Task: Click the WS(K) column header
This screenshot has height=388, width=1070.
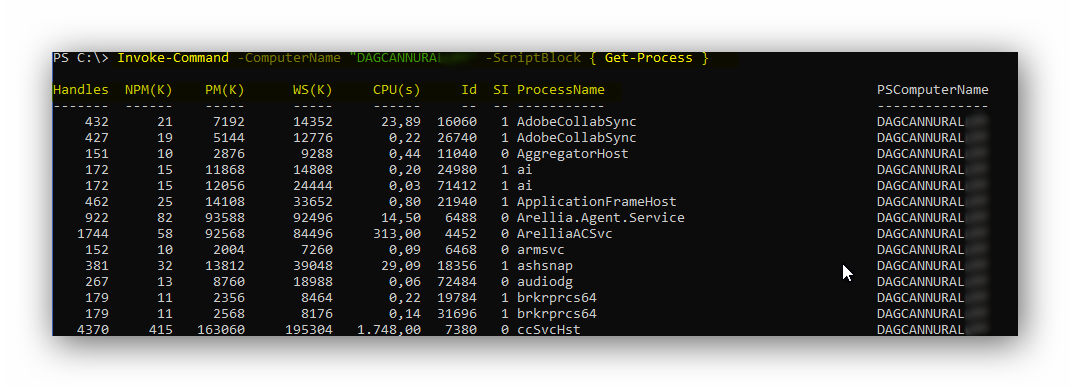Action: [x=313, y=90]
